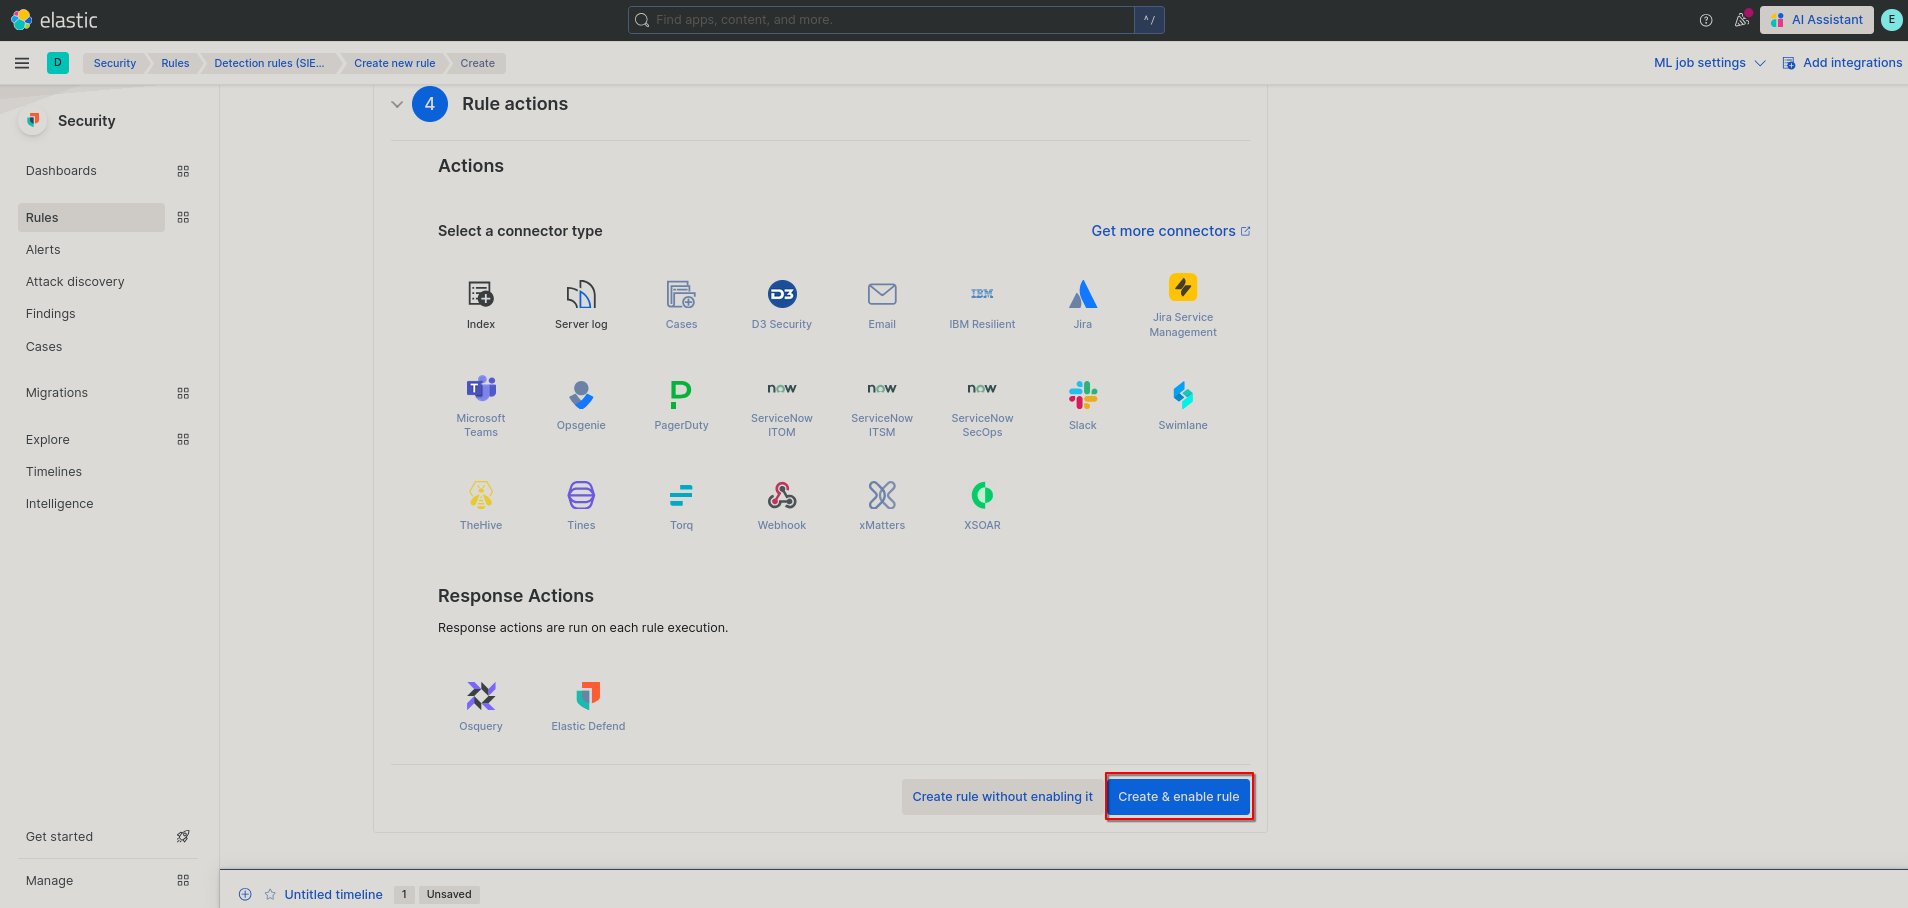This screenshot has width=1908, height=908.
Task: Go to the Rules breadcrumb
Action: [175, 63]
